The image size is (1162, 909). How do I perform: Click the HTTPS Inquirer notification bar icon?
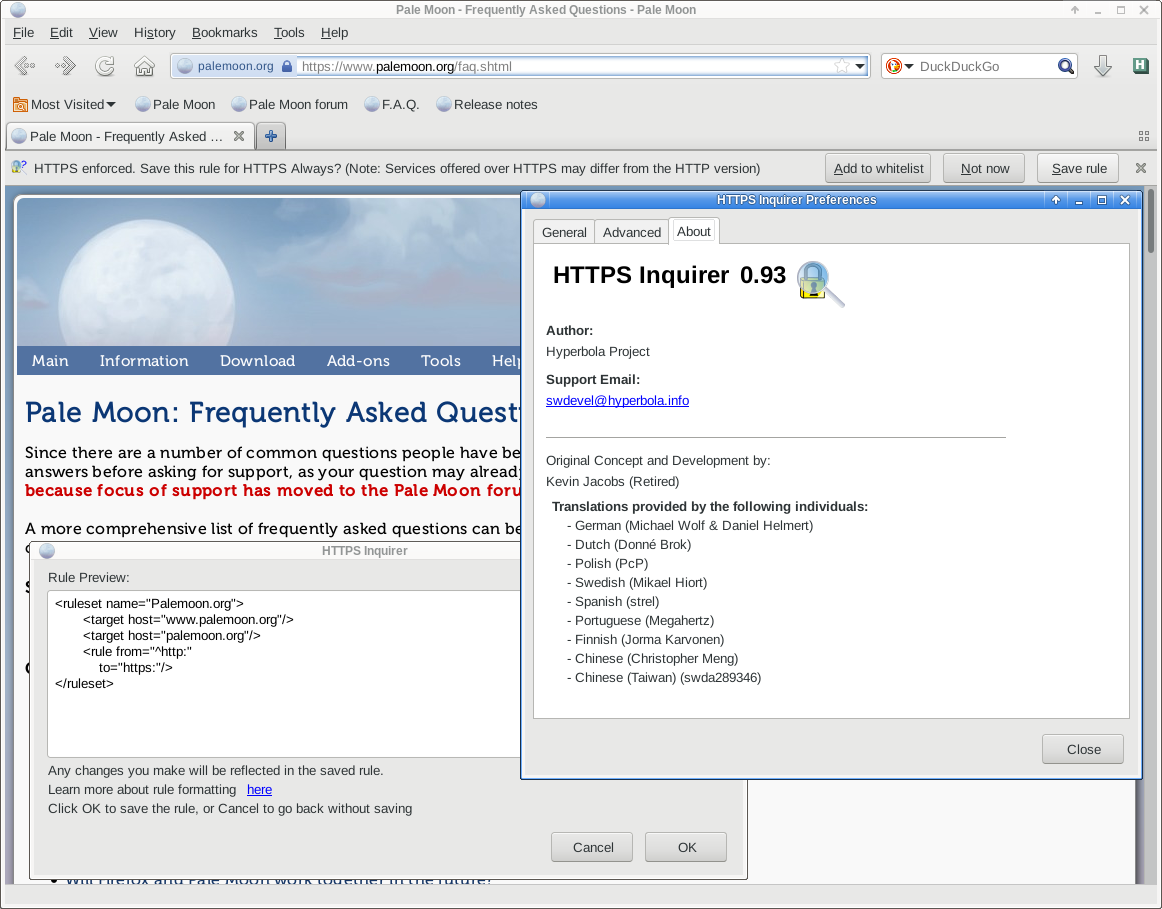(x=19, y=168)
